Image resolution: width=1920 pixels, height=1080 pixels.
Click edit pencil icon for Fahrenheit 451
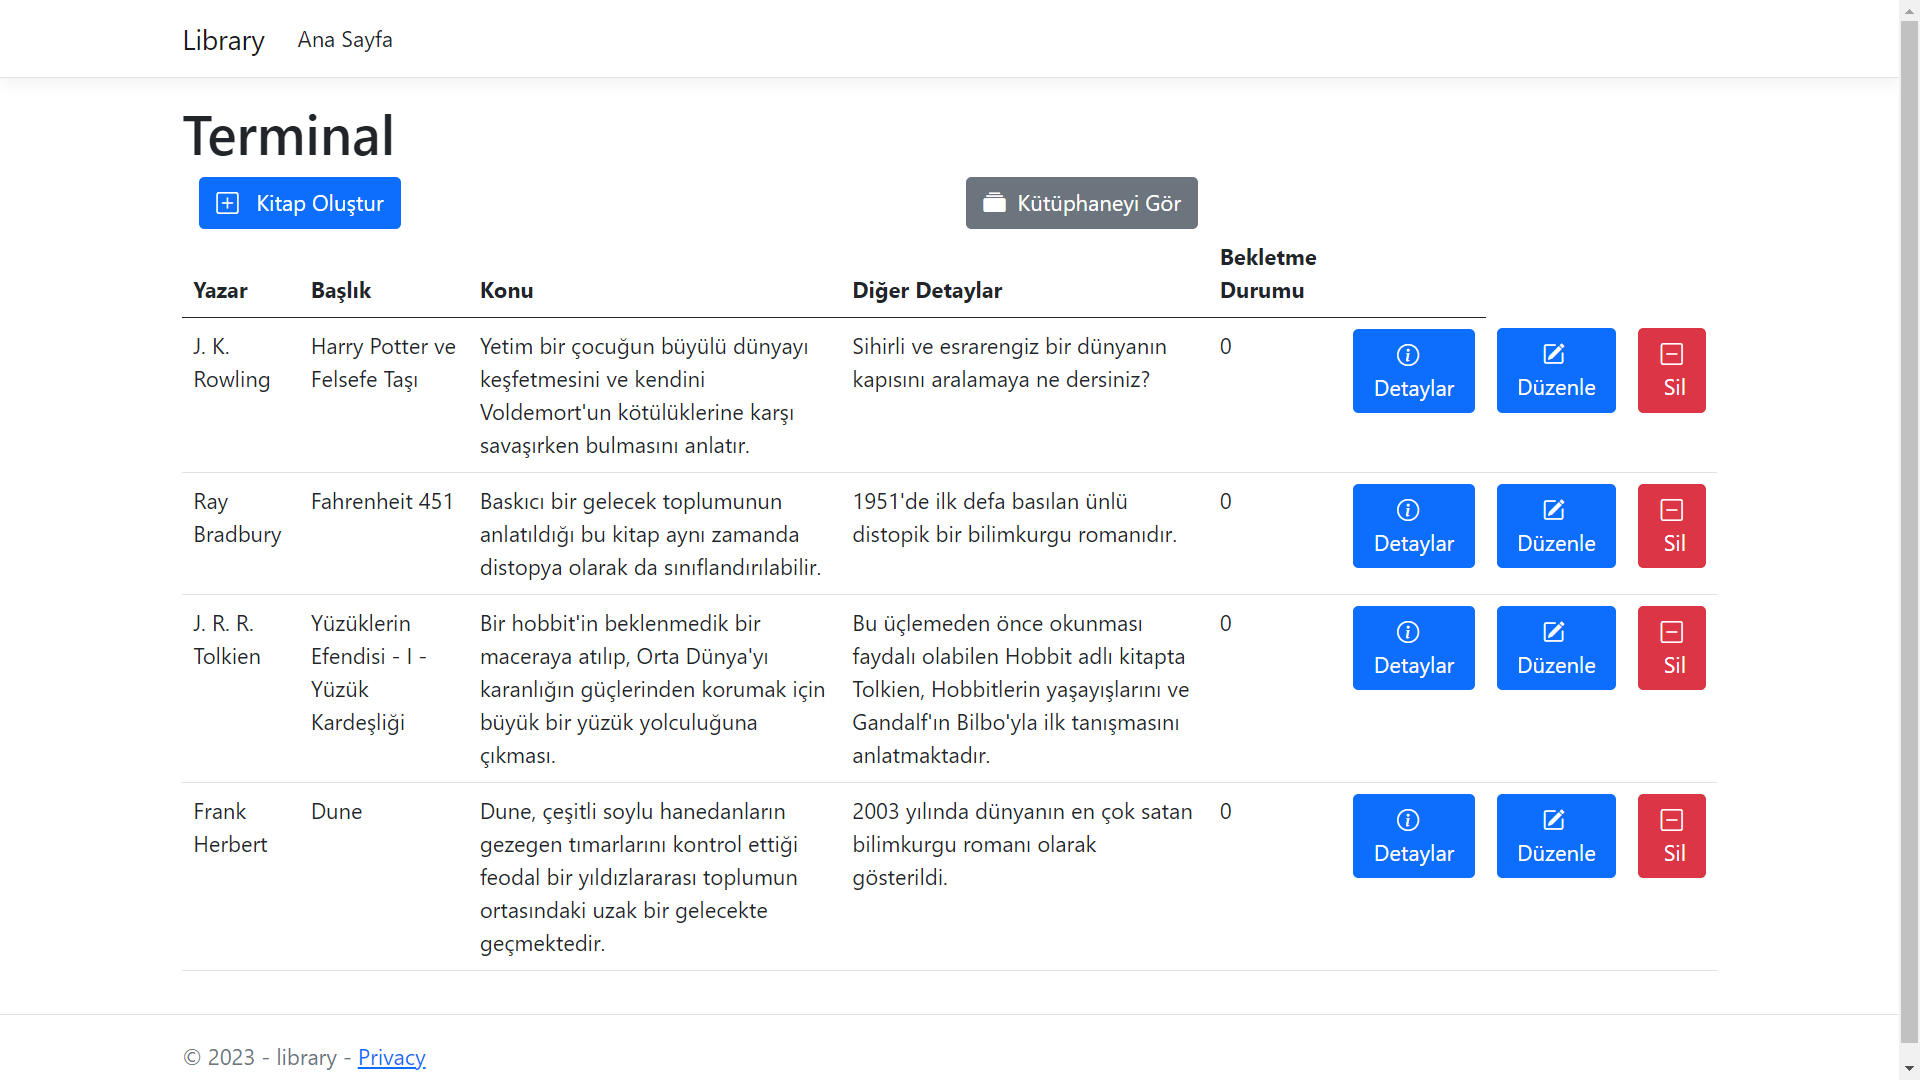pyautogui.click(x=1554, y=510)
